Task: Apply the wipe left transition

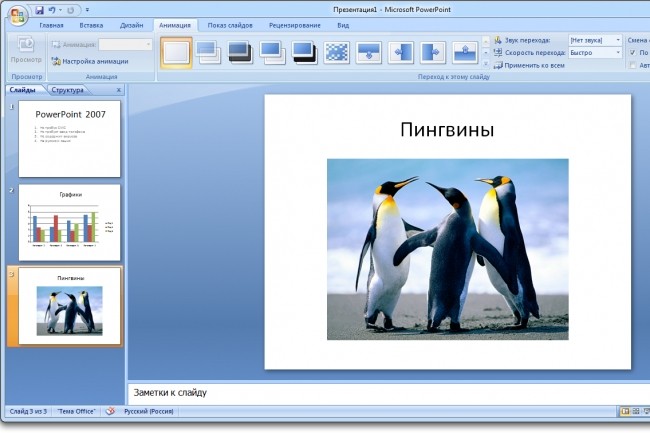Action: [x=400, y=53]
